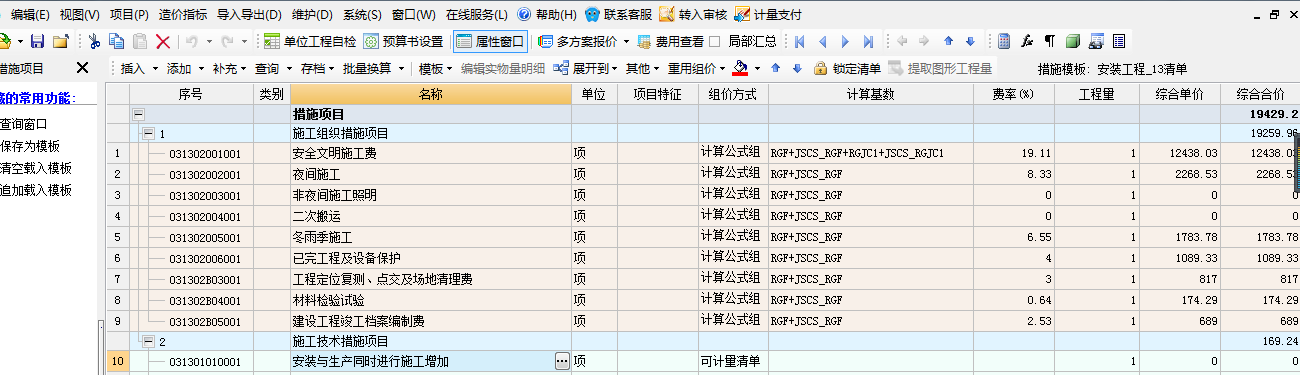1300x375 pixels.
Task: Click the red X delete icon
Action: (162, 41)
